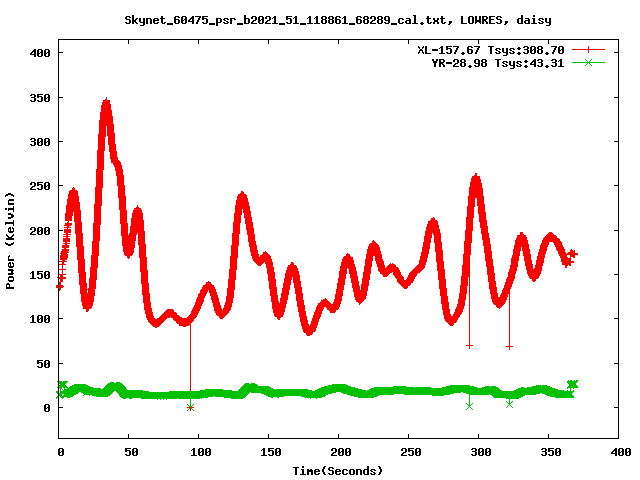The width and height of the screenshot is (640, 480).
Task: Click x-axis tick label 200
Action: (x=341, y=452)
